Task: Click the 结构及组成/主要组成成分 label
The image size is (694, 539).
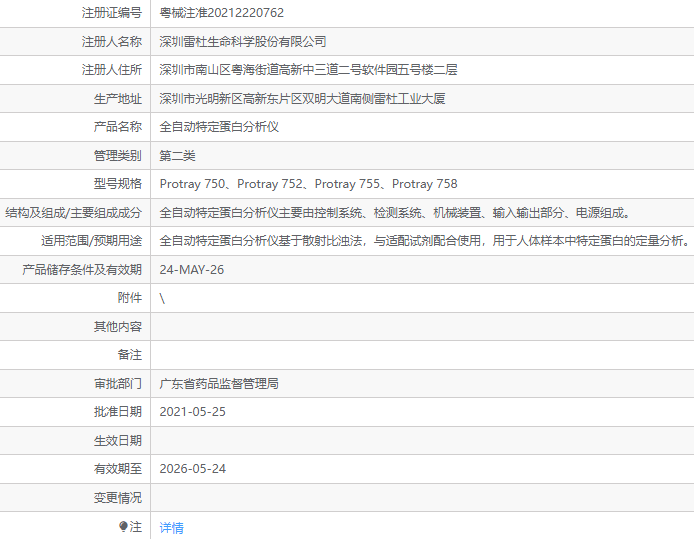Action: pyautogui.click(x=73, y=213)
